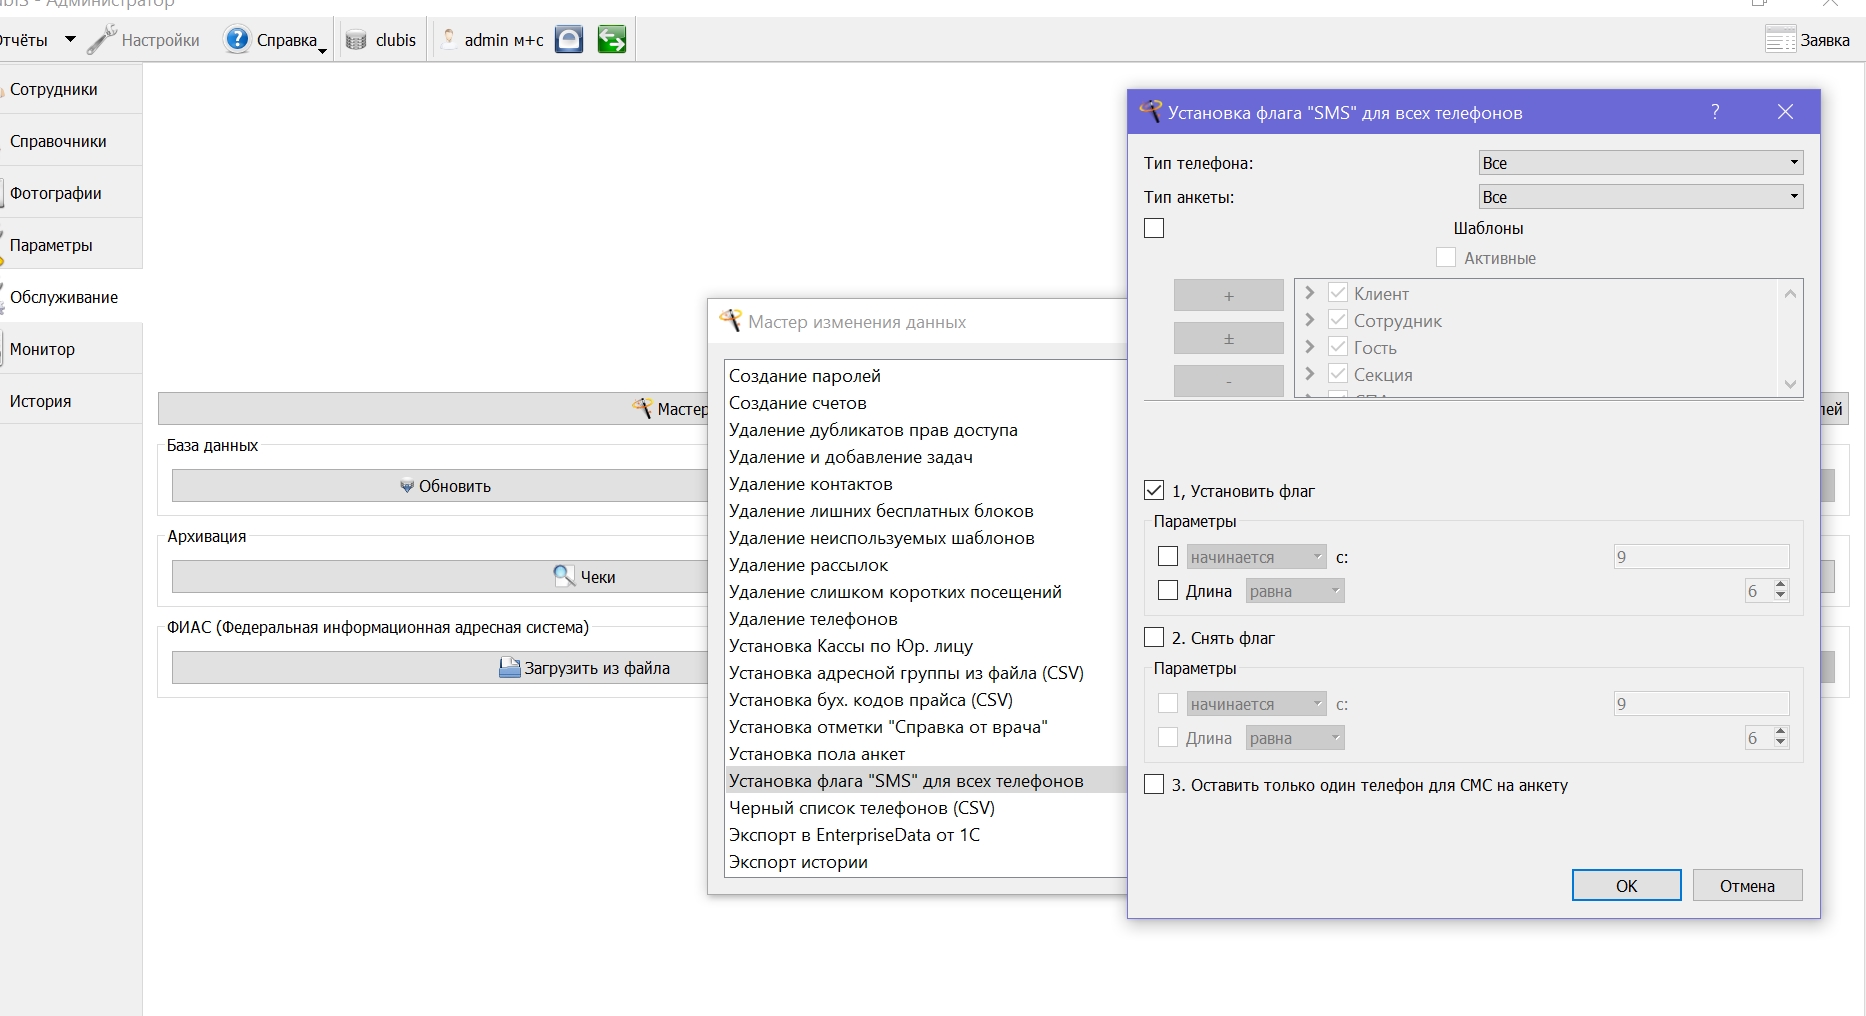Viewport: 1866px width, 1016px height.
Task: Enable '2. Снять флаг' checkbox
Action: tap(1154, 638)
